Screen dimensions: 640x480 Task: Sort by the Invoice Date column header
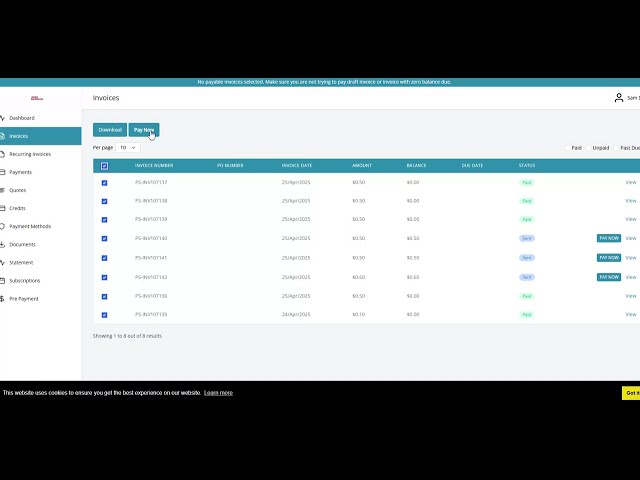pos(297,165)
